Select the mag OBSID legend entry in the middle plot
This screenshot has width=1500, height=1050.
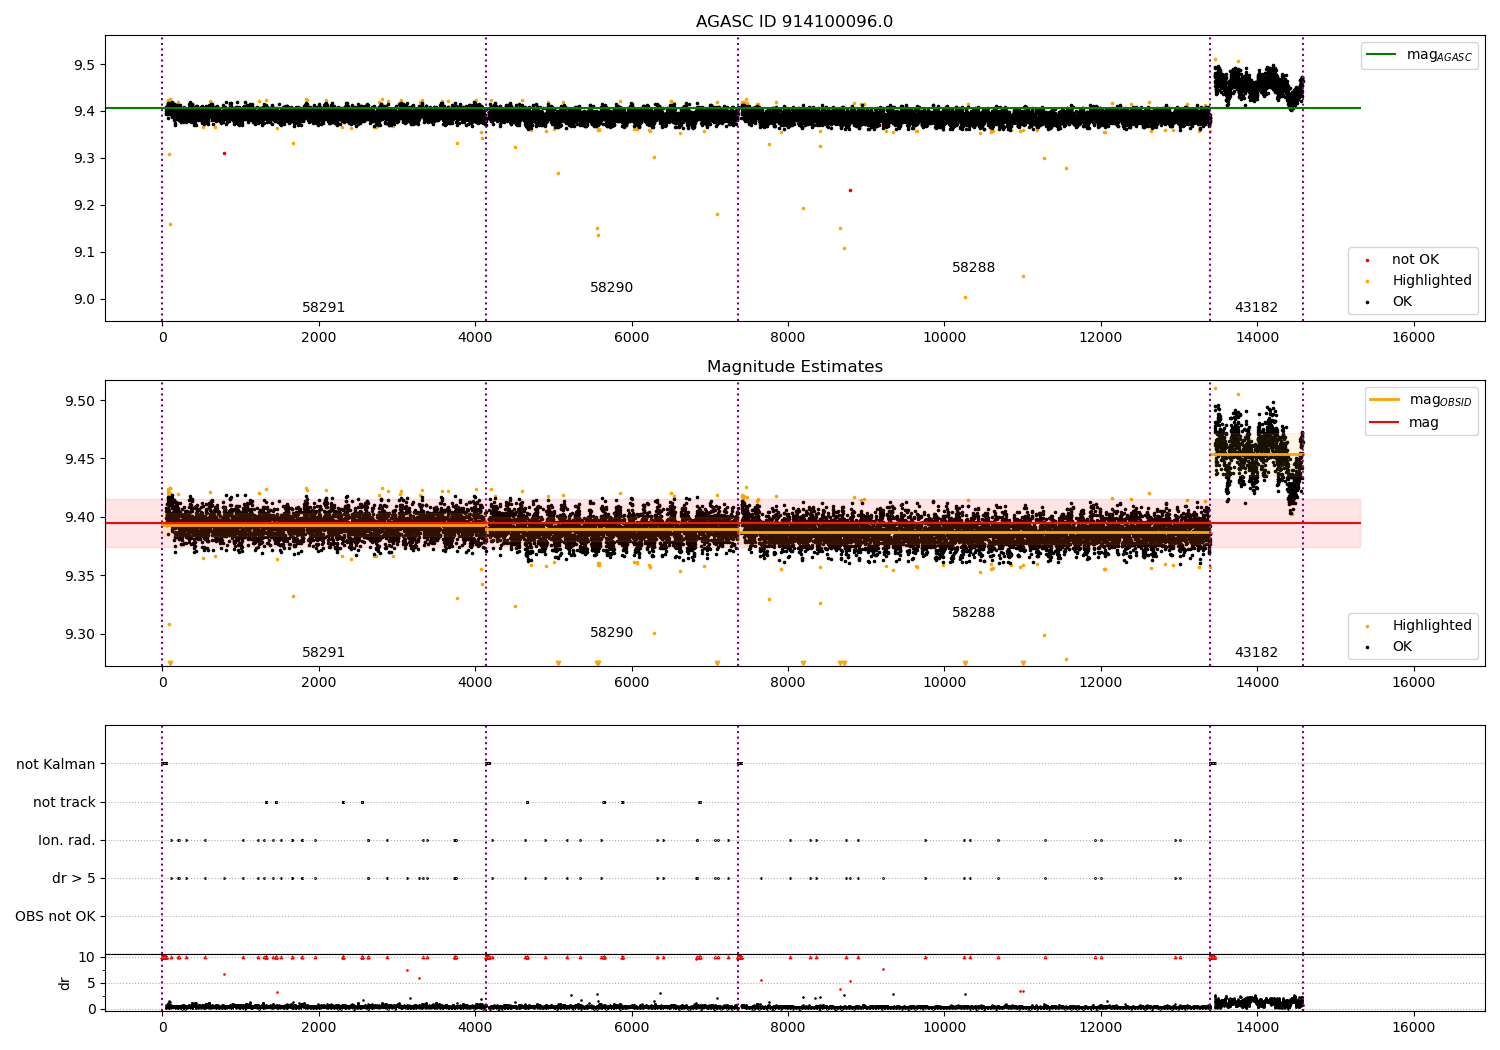(x=1421, y=400)
